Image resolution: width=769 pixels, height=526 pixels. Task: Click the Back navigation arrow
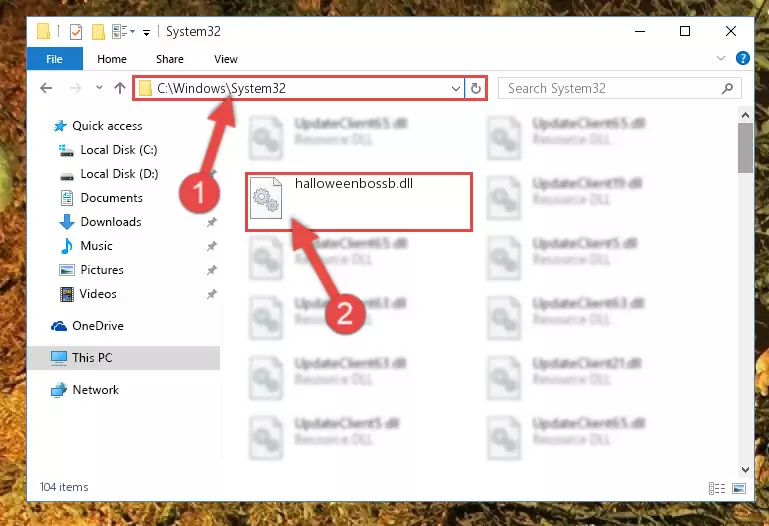[46, 88]
